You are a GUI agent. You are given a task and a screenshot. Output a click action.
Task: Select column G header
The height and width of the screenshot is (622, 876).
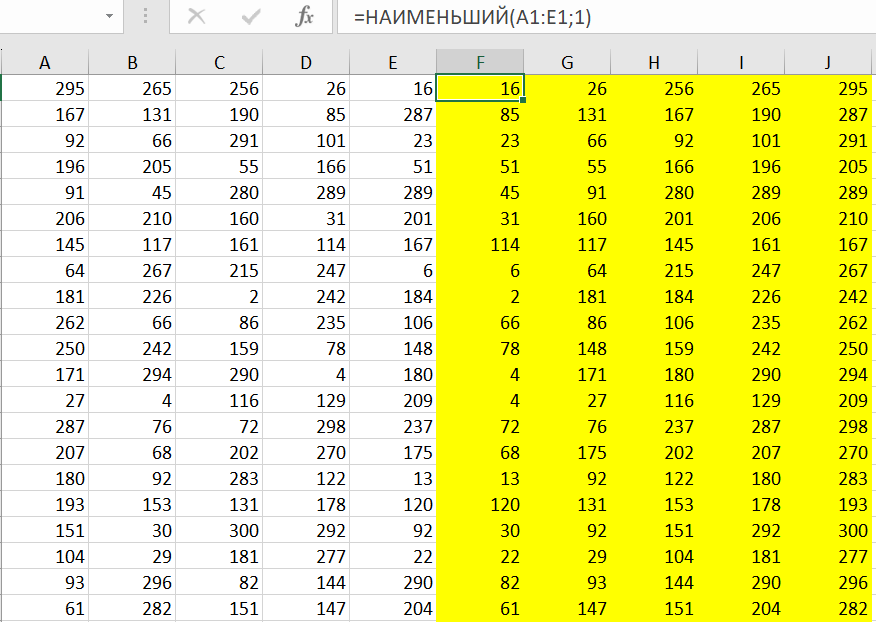(x=567, y=63)
